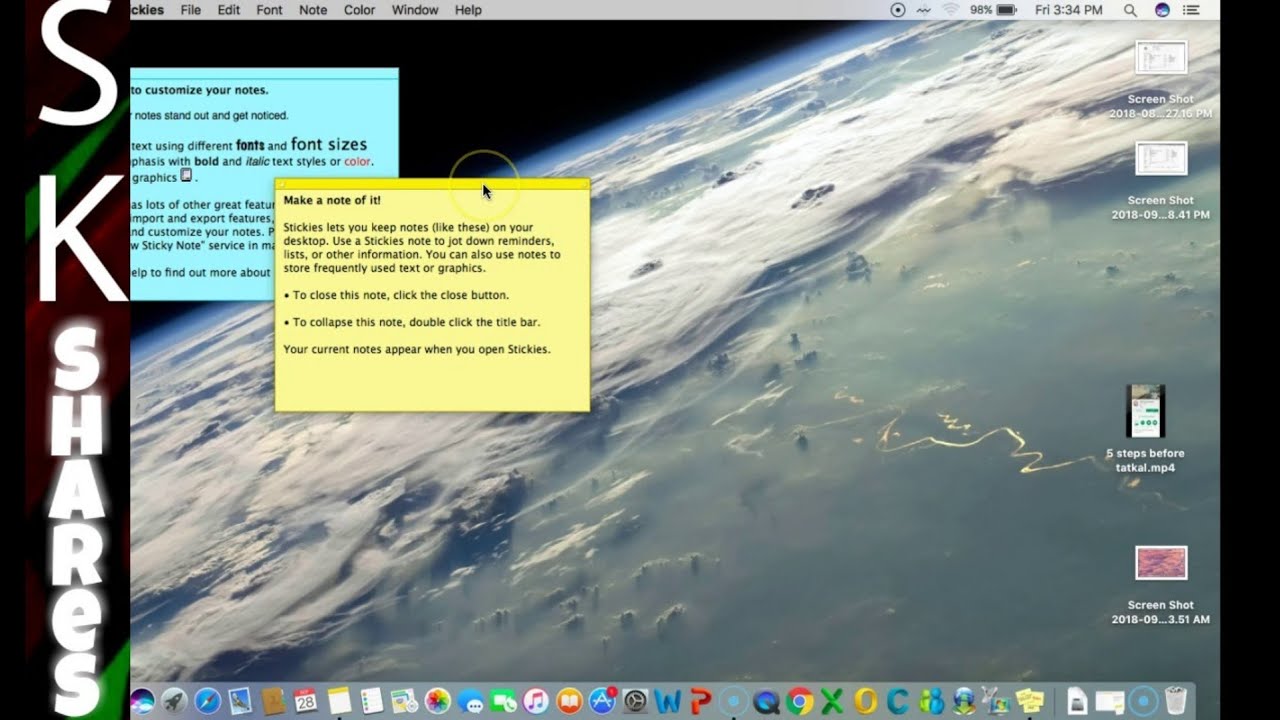
Task: Open the Color menu
Action: [x=359, y=10]
